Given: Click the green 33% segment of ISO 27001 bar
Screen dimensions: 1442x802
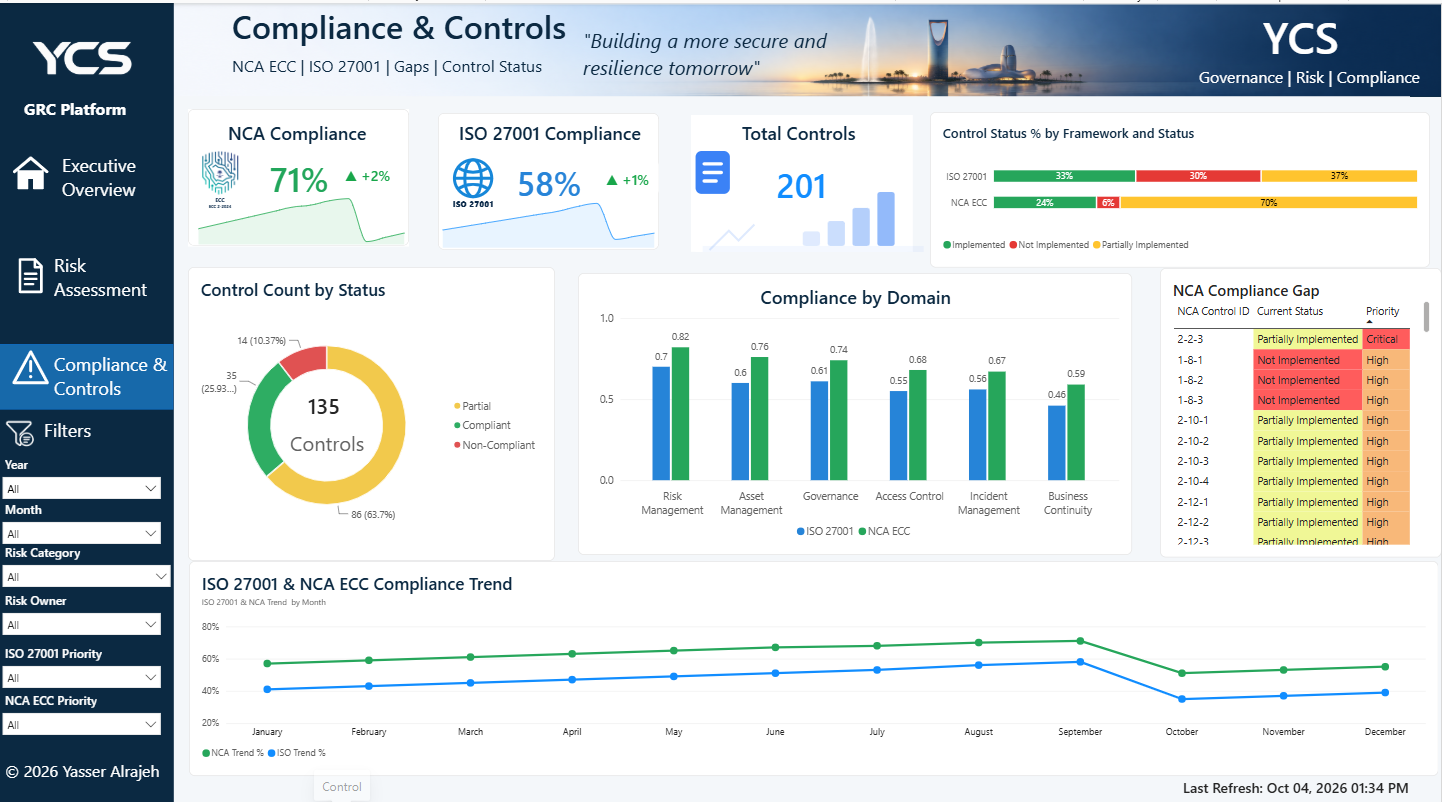Looking at the screenshot, I should [x=1064, y=176].
